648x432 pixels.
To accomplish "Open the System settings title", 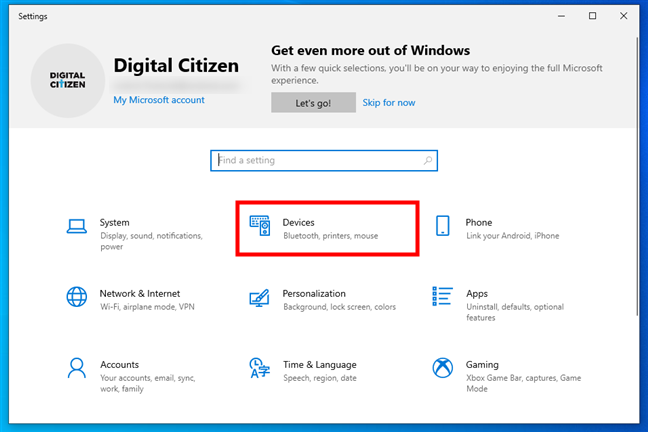I will tap(114, 222).
